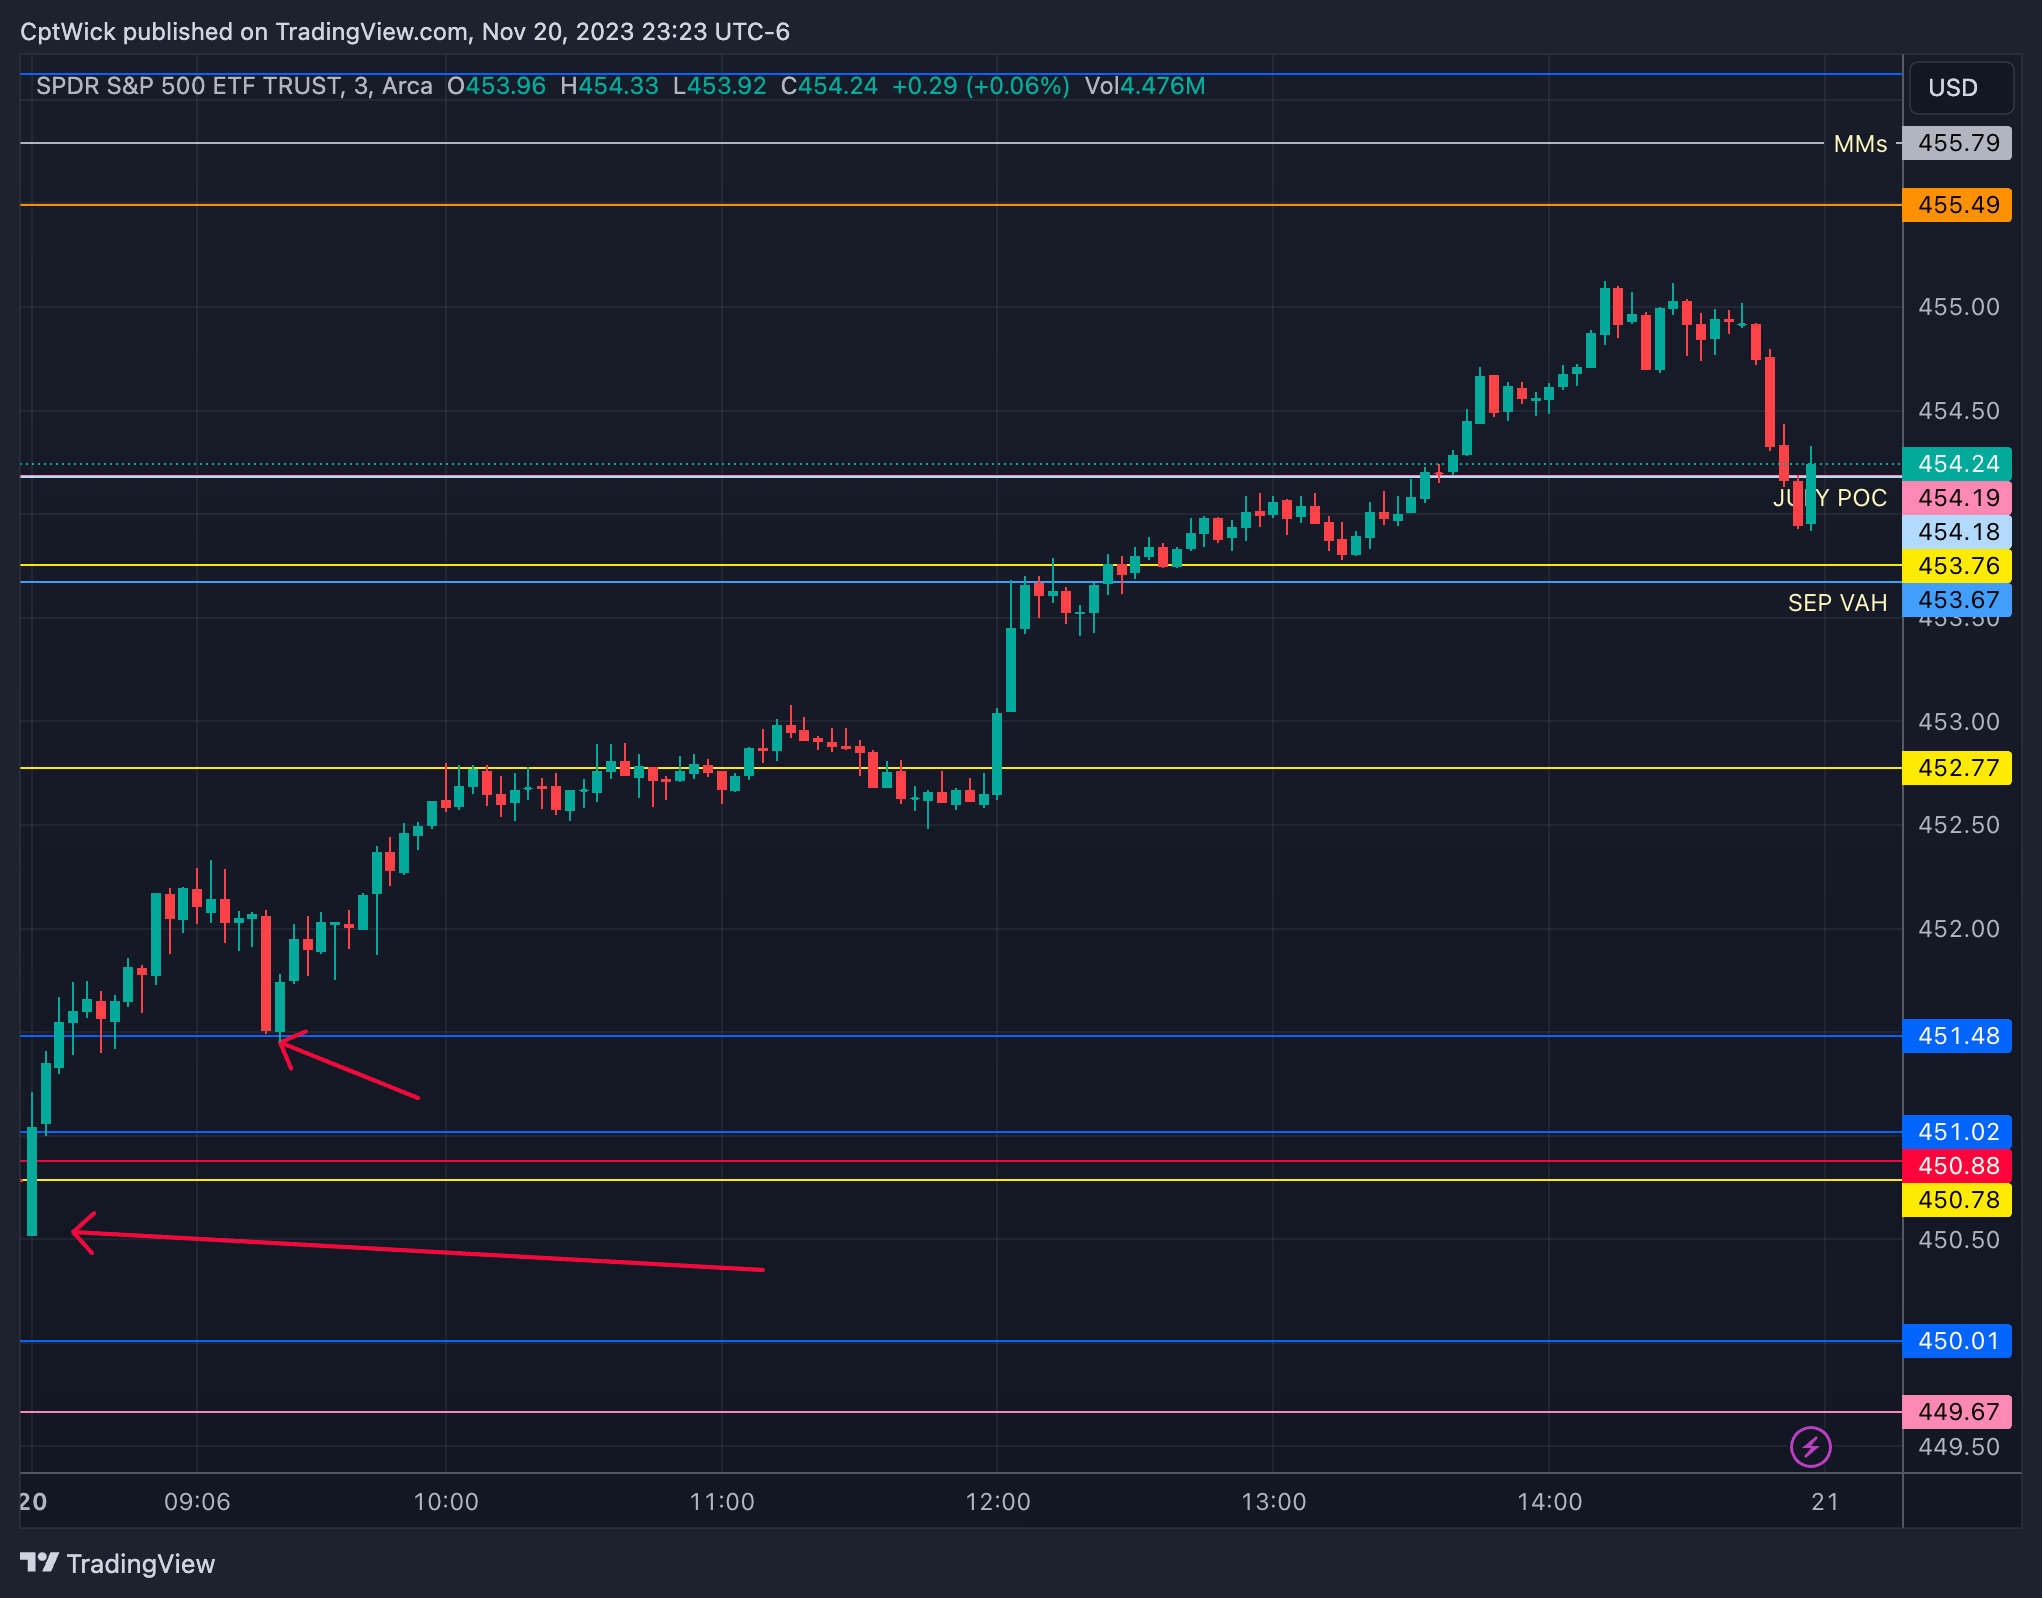Click the SEP VAH line label

pyautogui.click(x=1837, y=603)
